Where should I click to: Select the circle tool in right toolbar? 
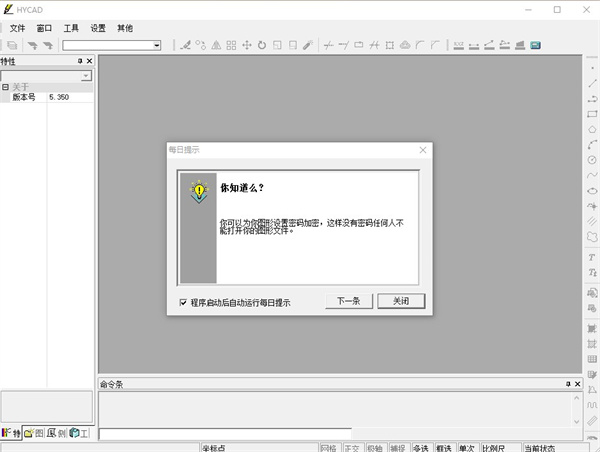point(592,160)
